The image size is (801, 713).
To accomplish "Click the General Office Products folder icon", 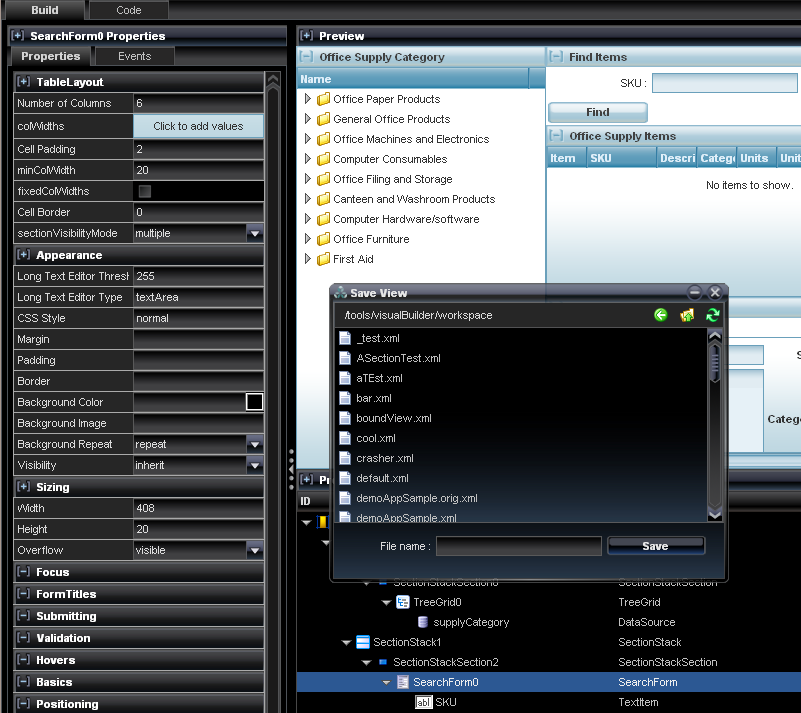I will 323,118.
